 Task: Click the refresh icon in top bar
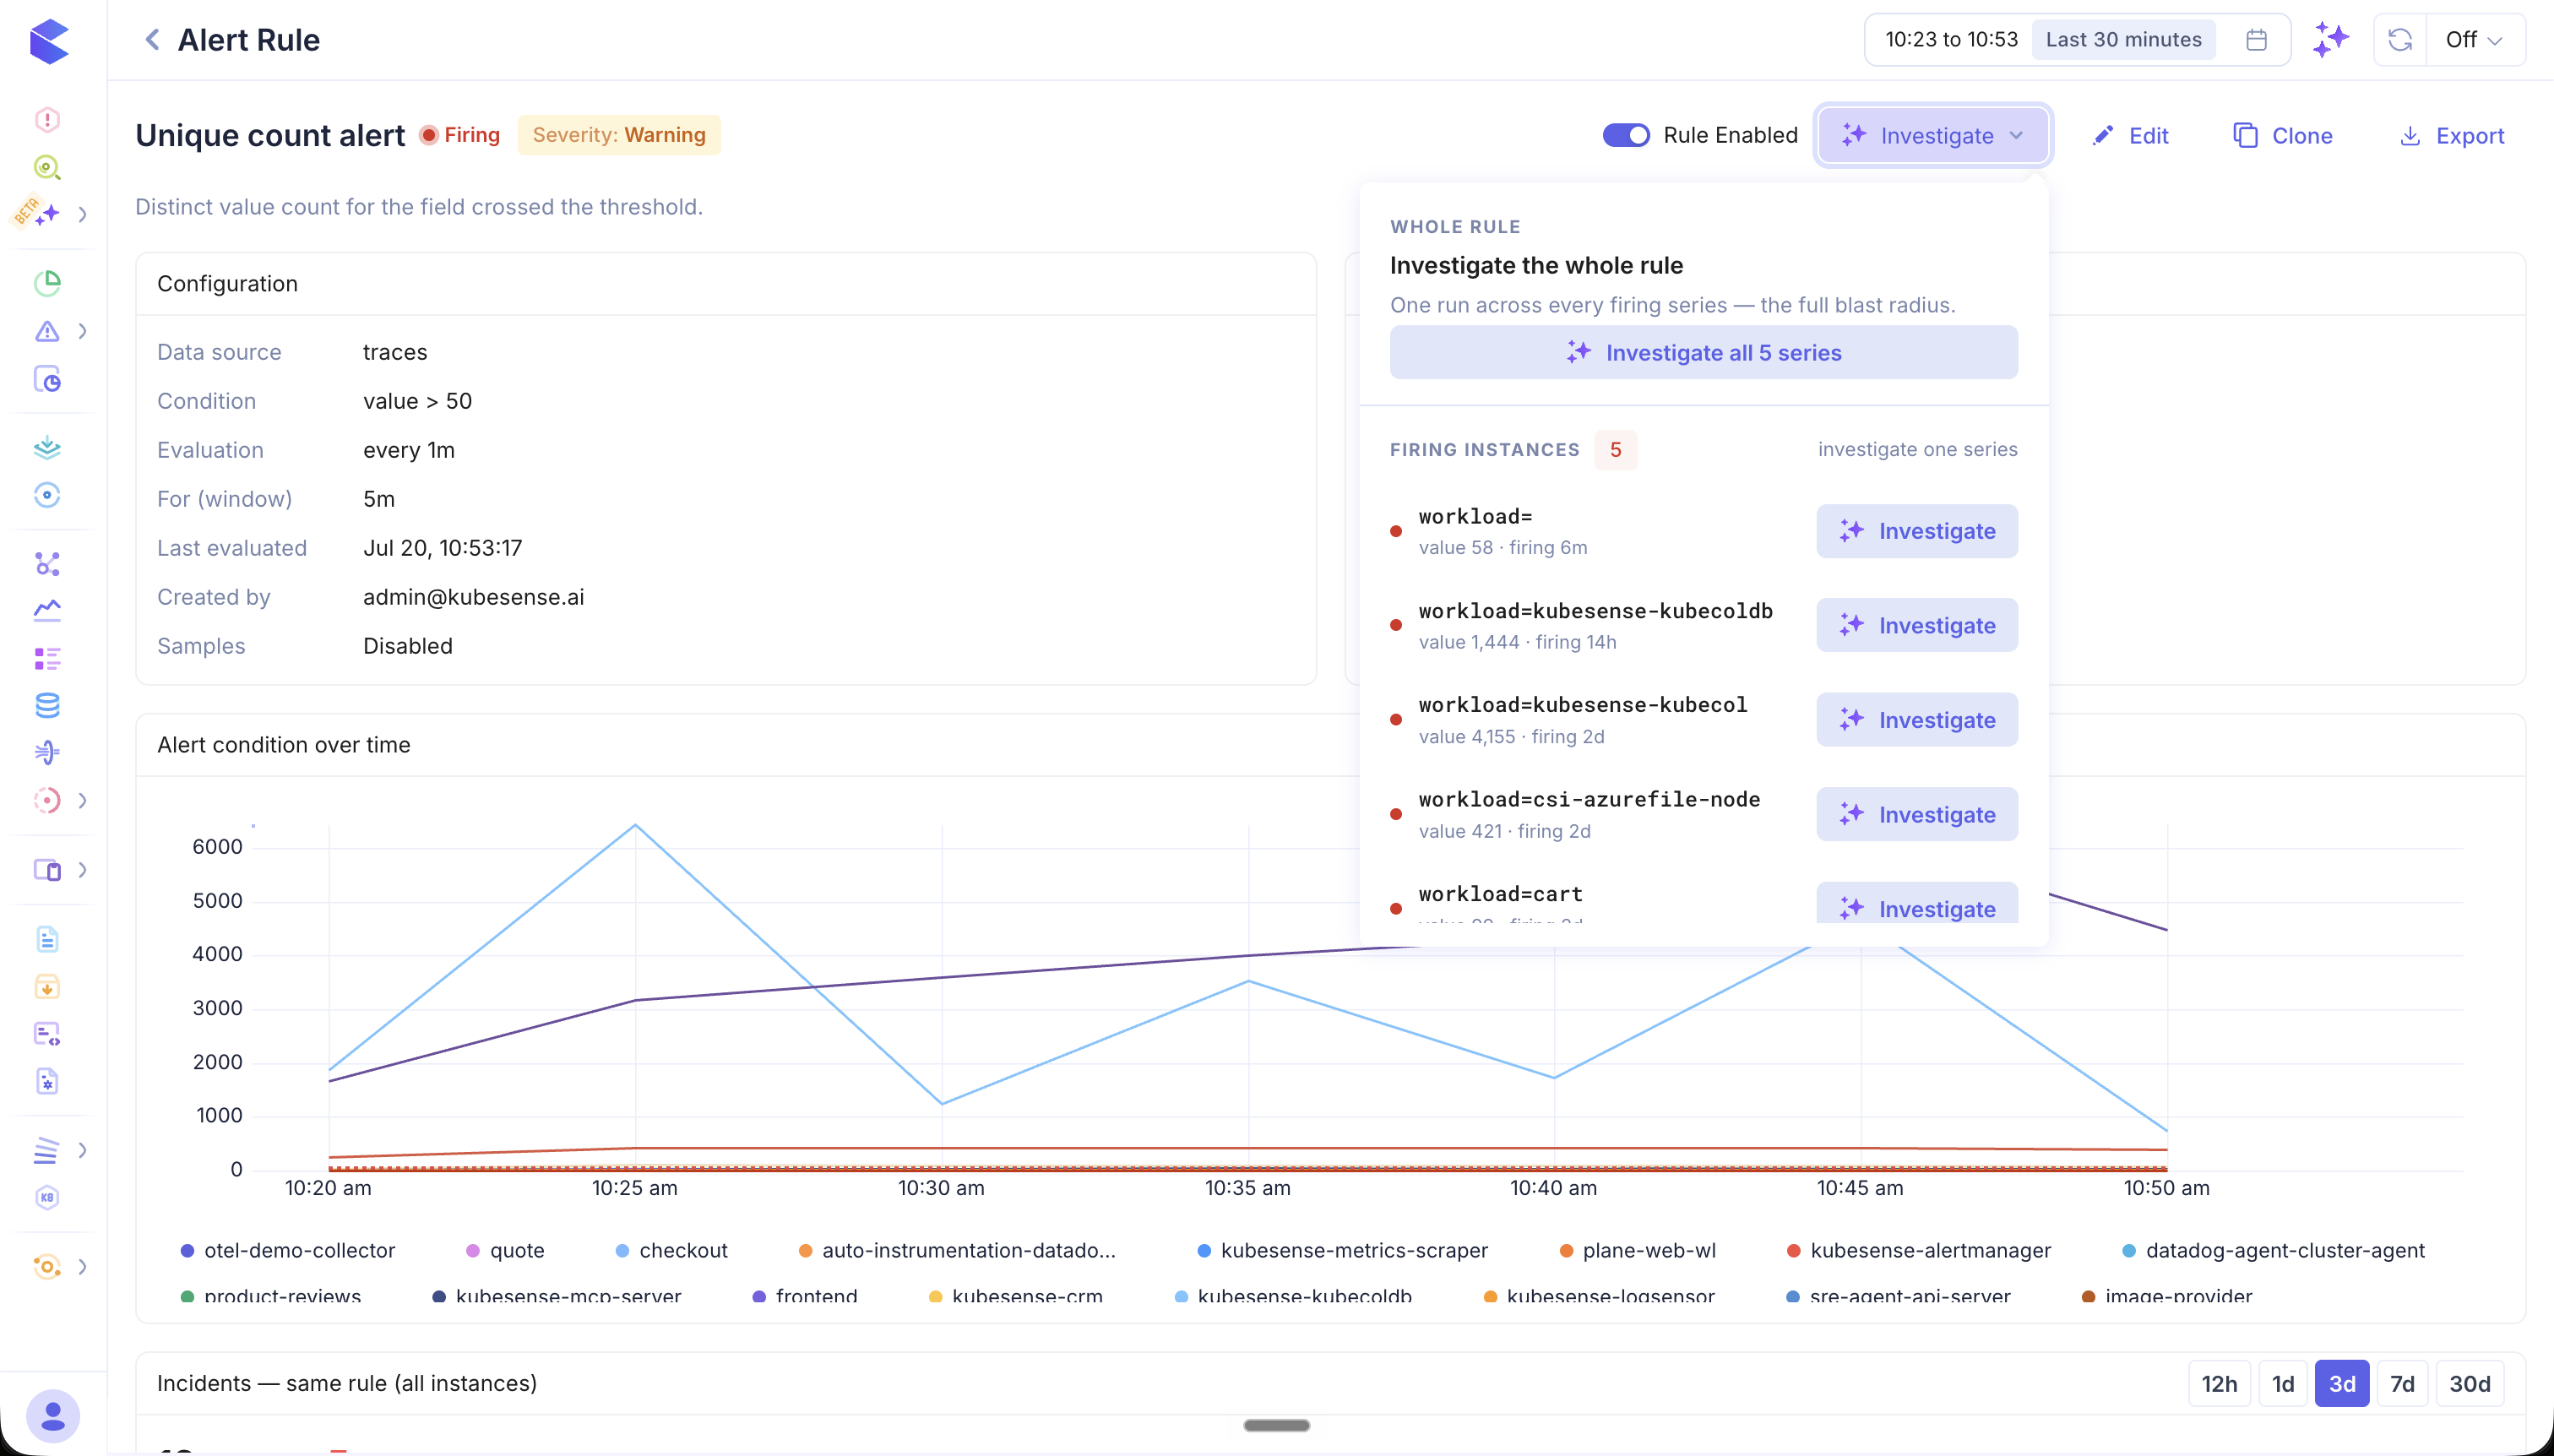point(2400,40)
